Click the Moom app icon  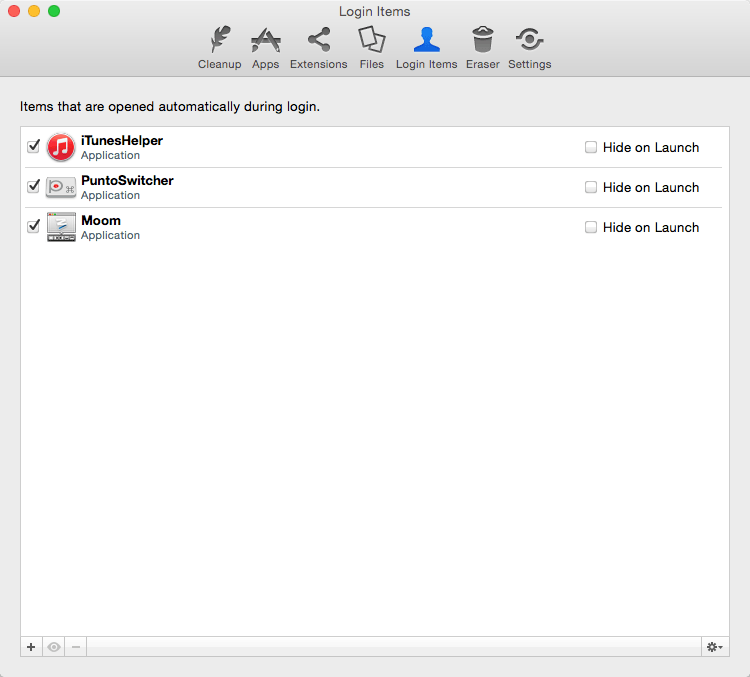point(61,227)
